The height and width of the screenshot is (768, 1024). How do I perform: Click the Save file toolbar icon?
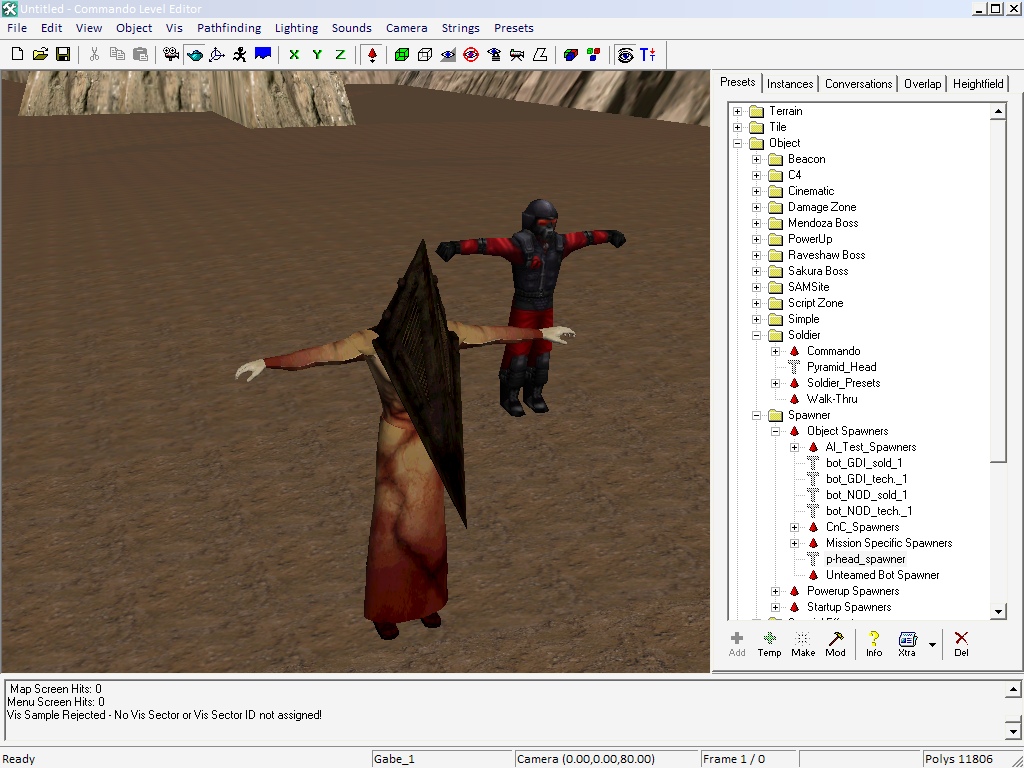63,54
